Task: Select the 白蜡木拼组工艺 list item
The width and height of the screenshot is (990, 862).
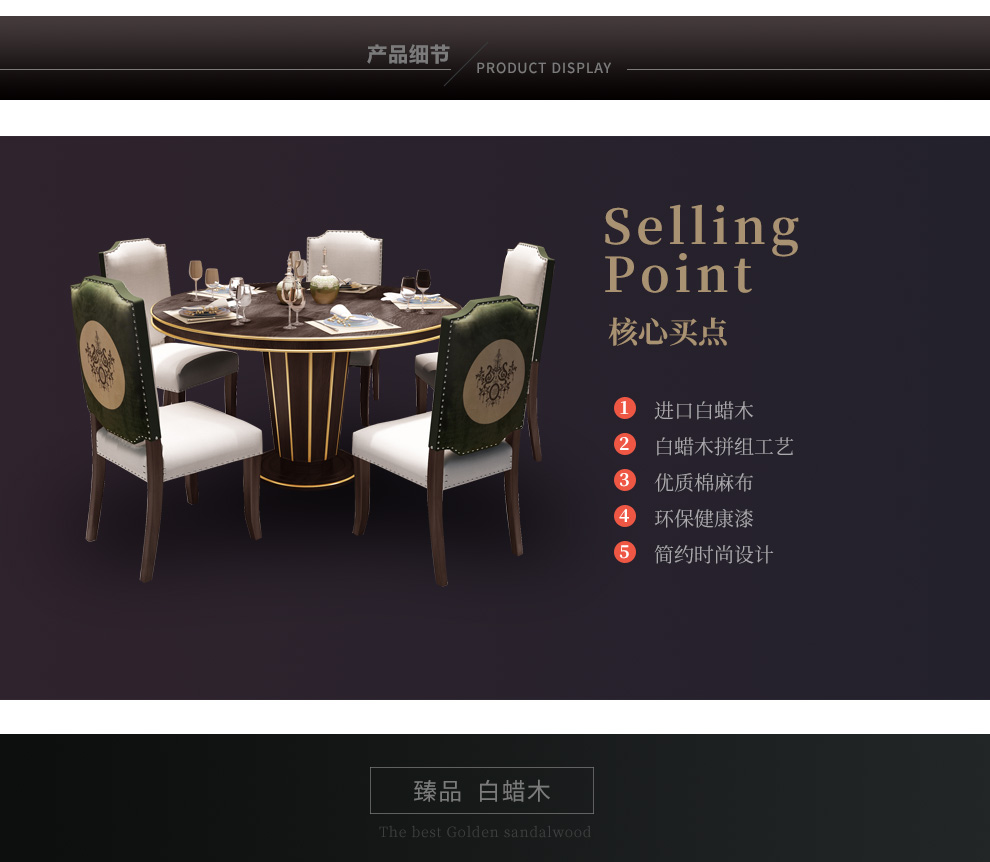Action: pyautogui.click(x=724, y=446)
